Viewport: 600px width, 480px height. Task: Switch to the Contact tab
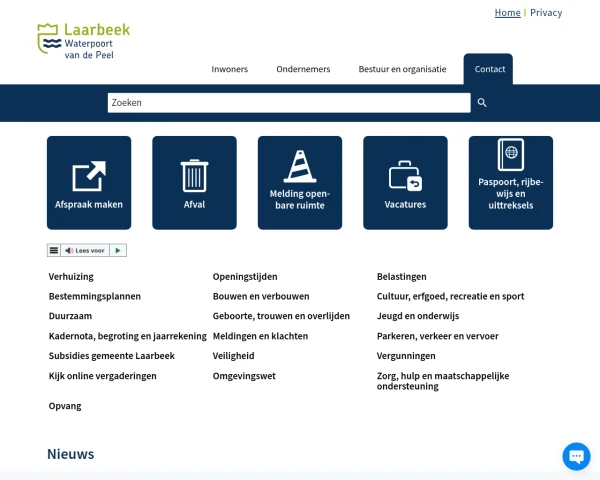488,69
